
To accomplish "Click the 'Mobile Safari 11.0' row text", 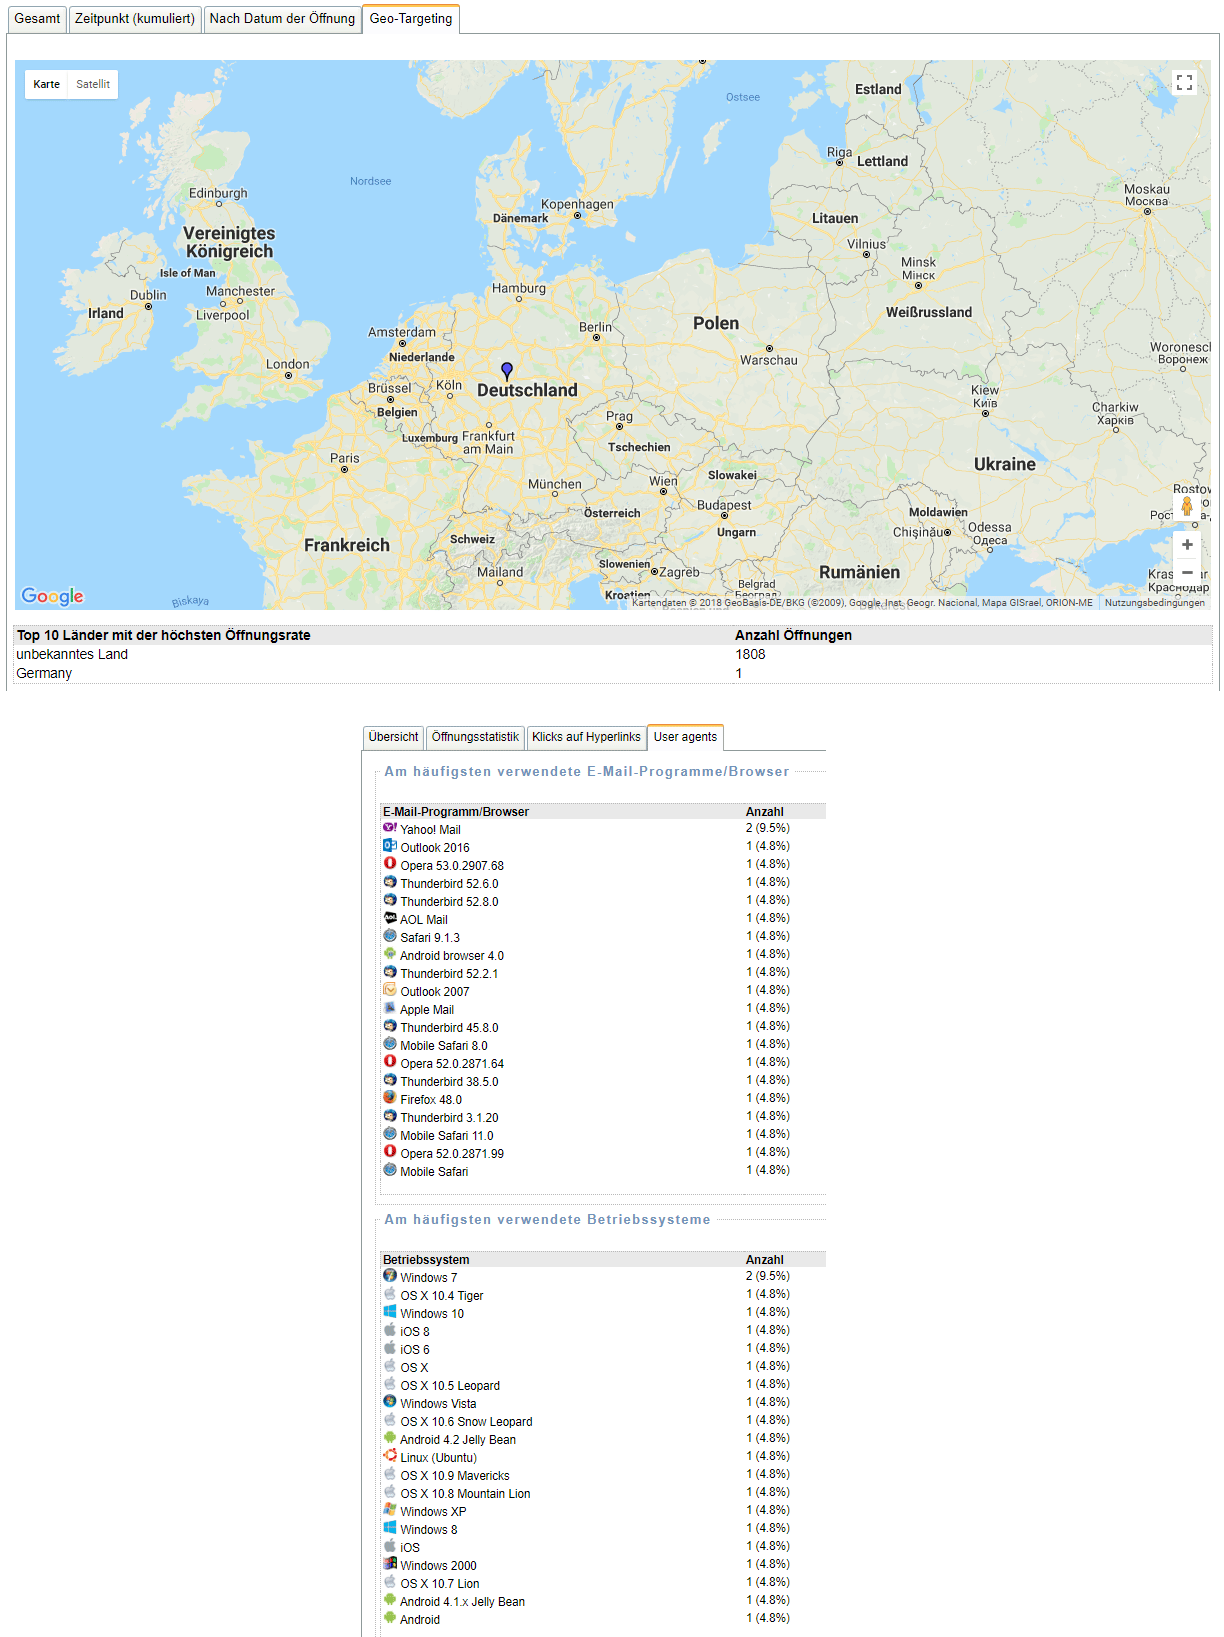I will (447, 1136).
